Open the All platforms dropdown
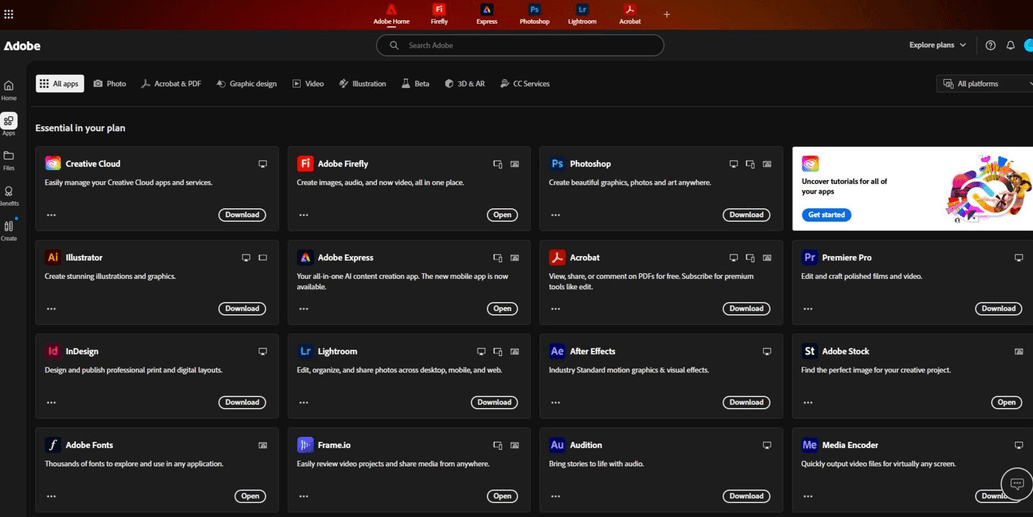Screen dimensions: 1033x517 point(985,84)
